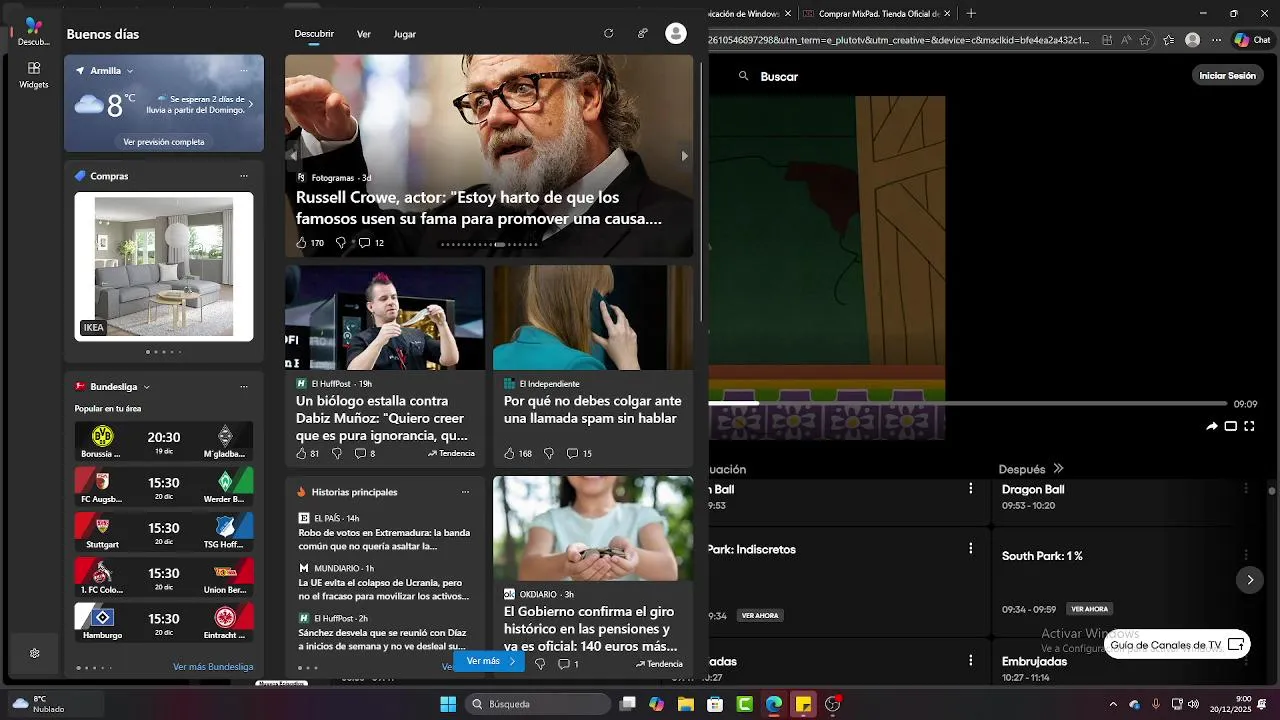Viewport: 1280px width, 720px height.
Task: Seek on Pluto TV progress bar
Action: coord(967,404)
